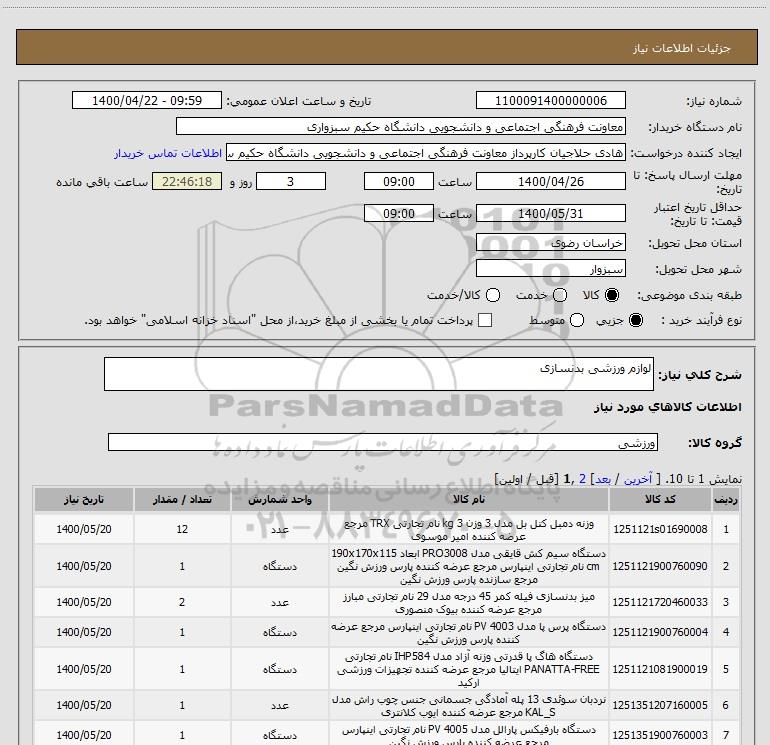Click the ردیف column header
This screenshot has height=745, width=770.
(726, 499)
